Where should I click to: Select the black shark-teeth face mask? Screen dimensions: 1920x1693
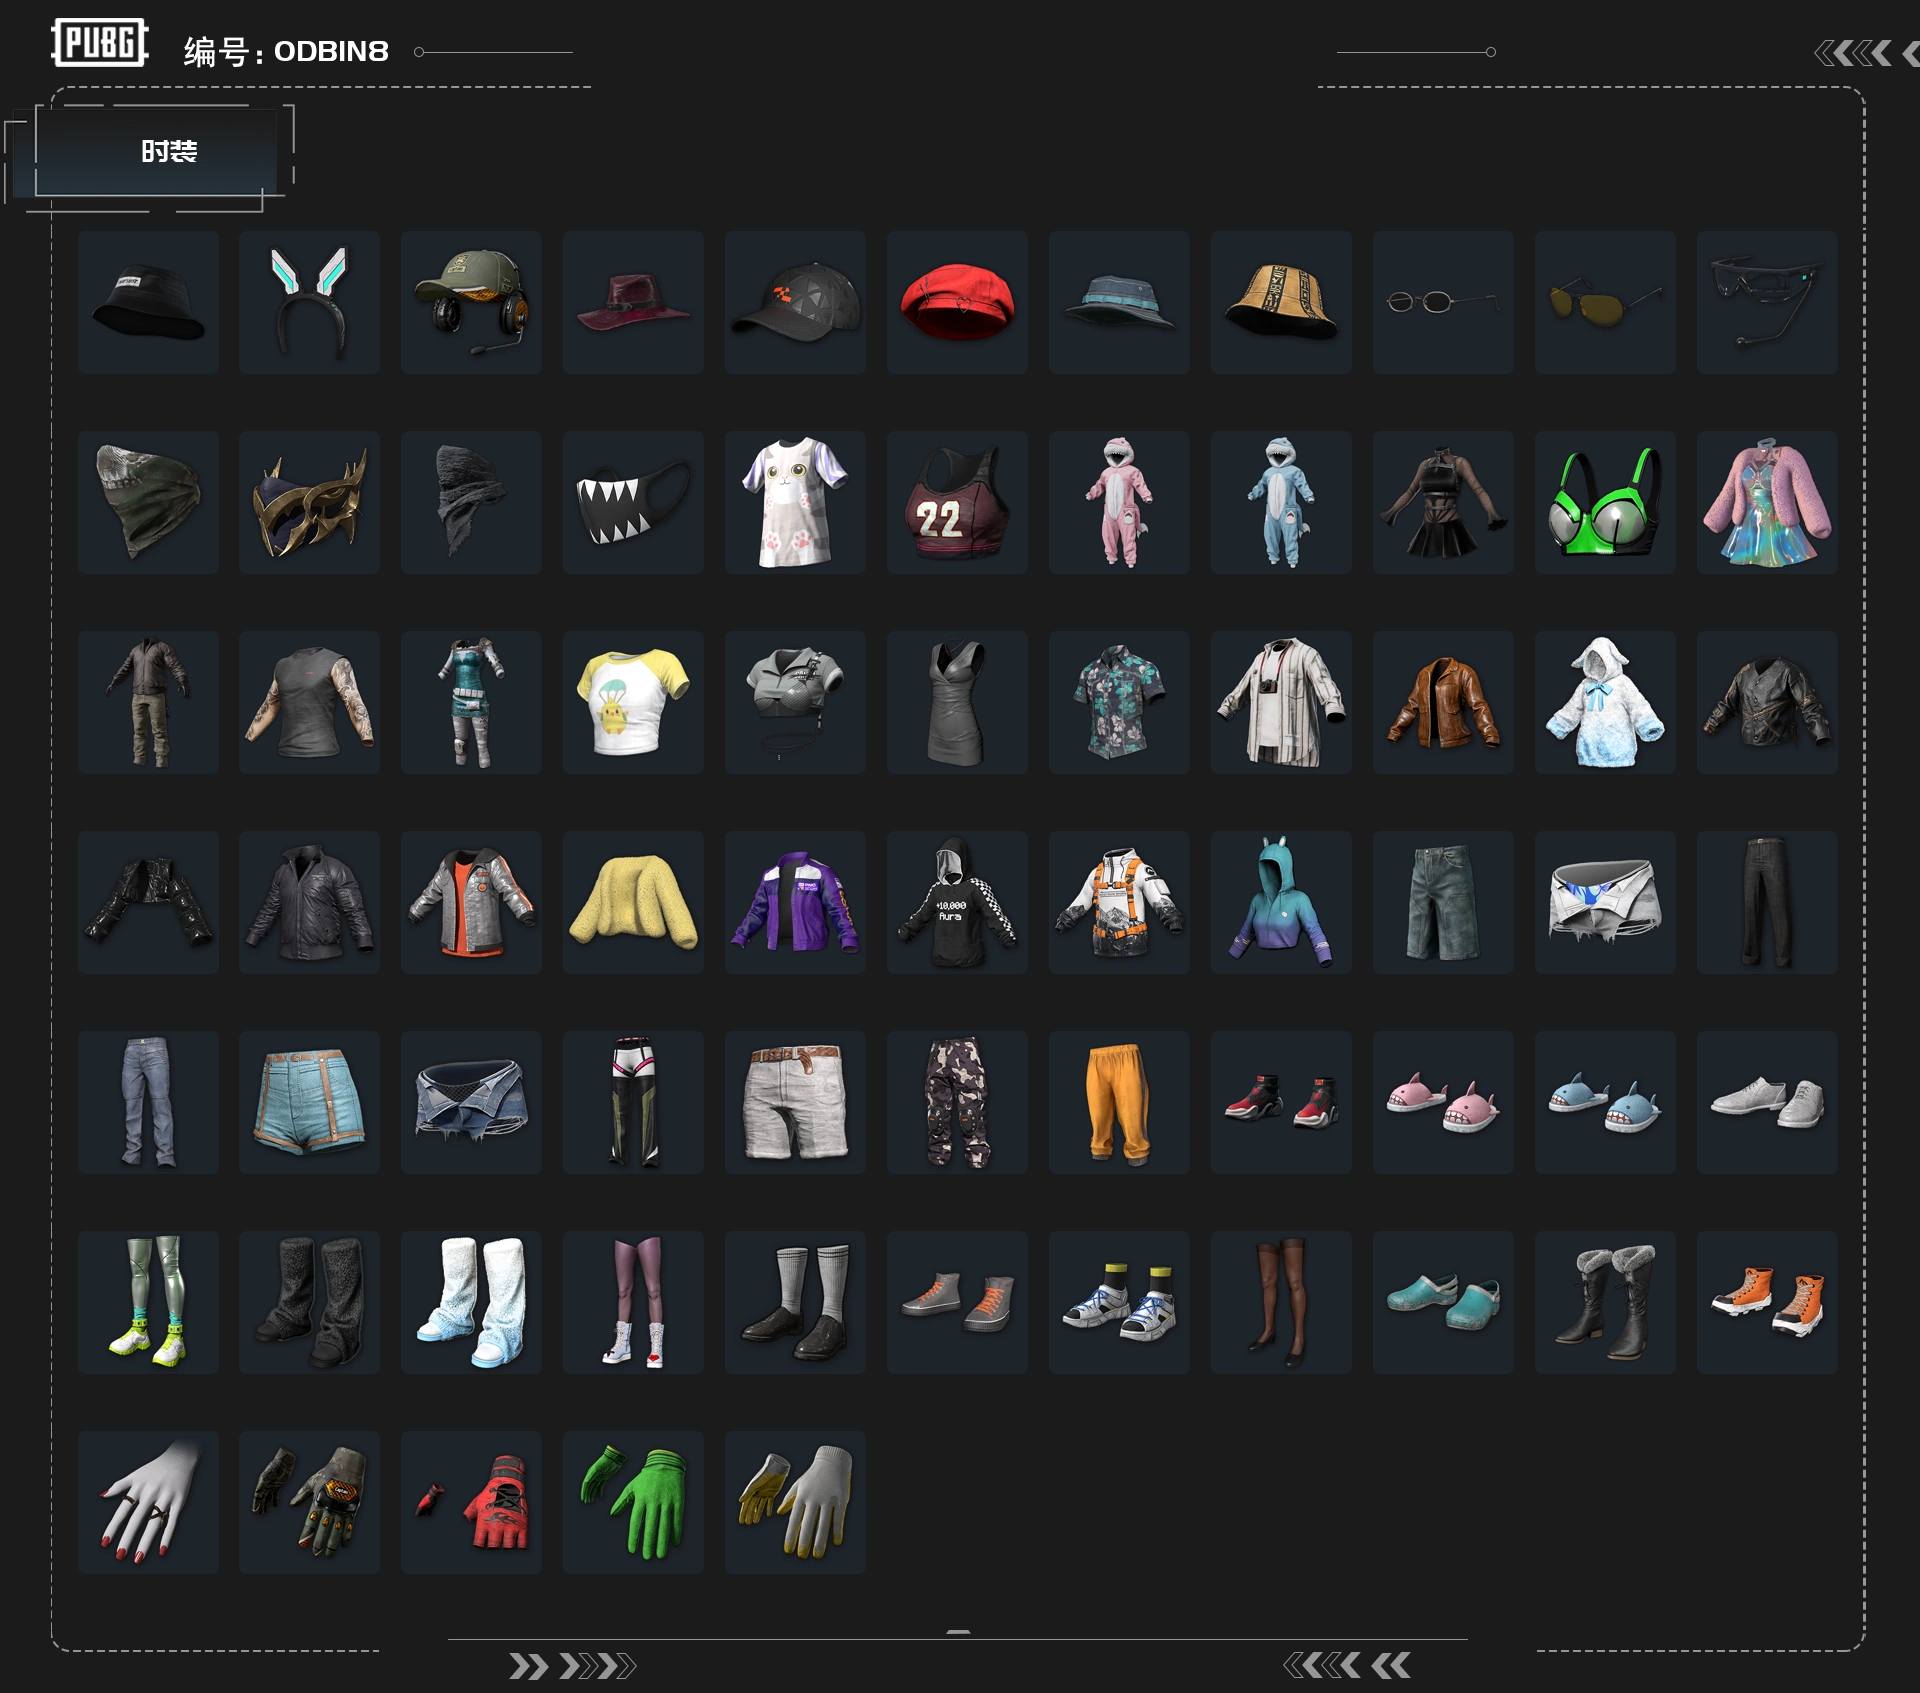(633, 502)
